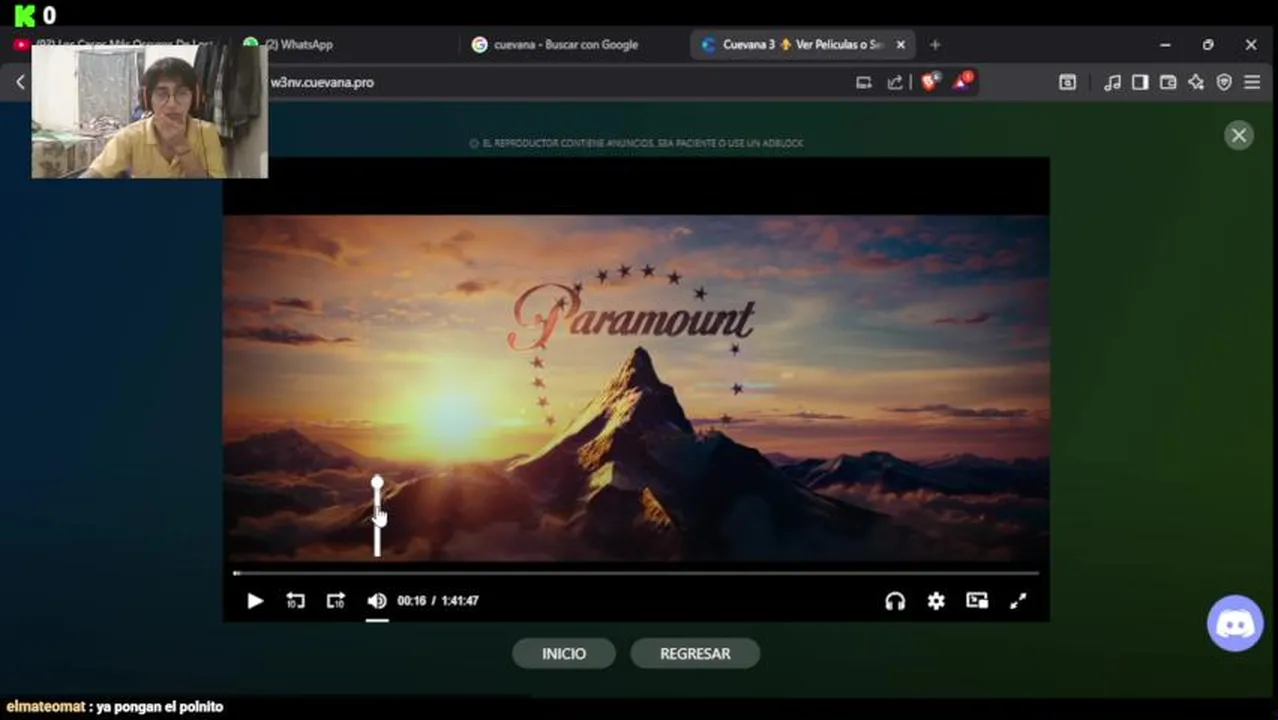Open the browser hamburger main menu
Image resolution: width=1278 pixels, height=720 pixels.
(1252, 83)
